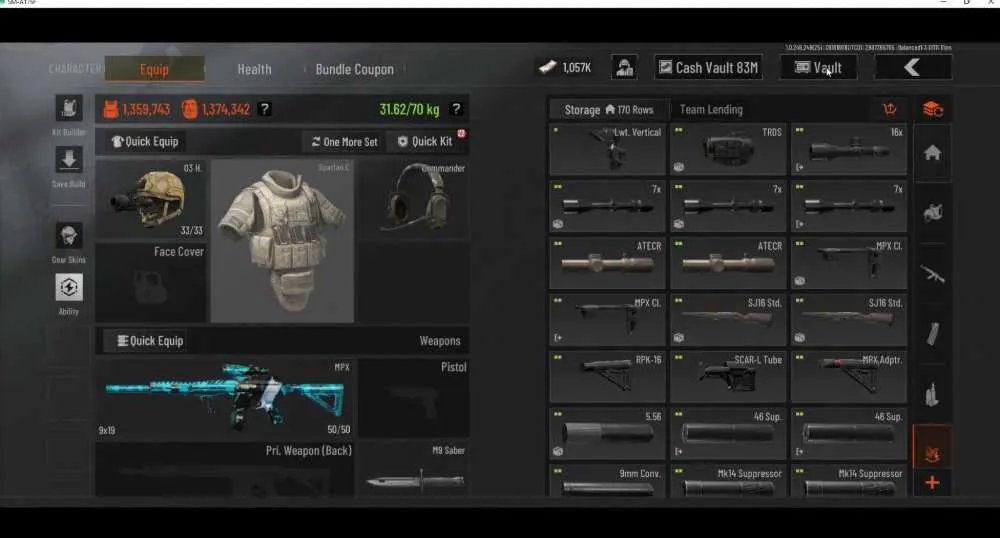
Task: Click the M9 Saber melee slot
Action: (x=414, y=470)
